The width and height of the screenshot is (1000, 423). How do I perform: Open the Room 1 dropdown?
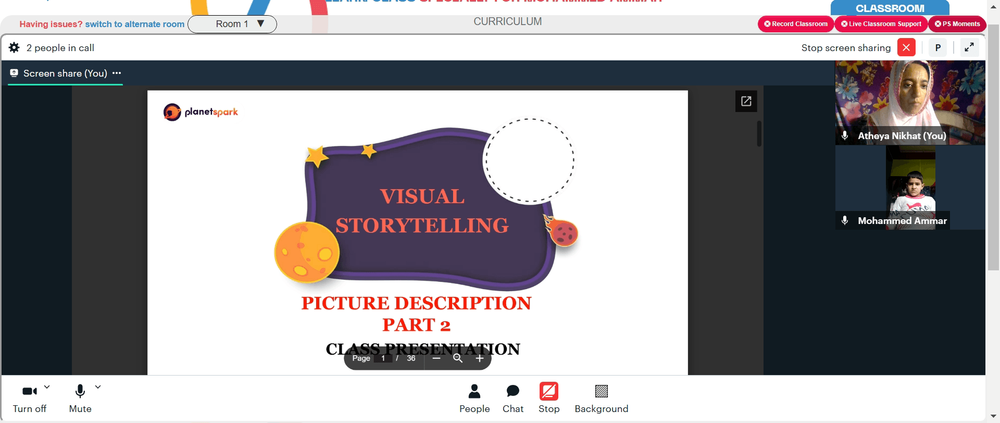tap(232, 24)
